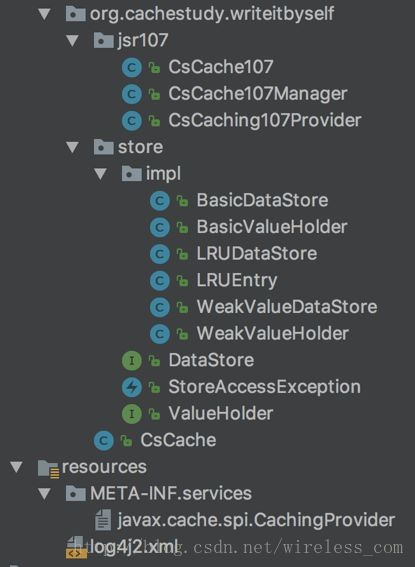415x567 pixels.
Task: Select the CsCaching107Provider class
Action: coord(265,121)
